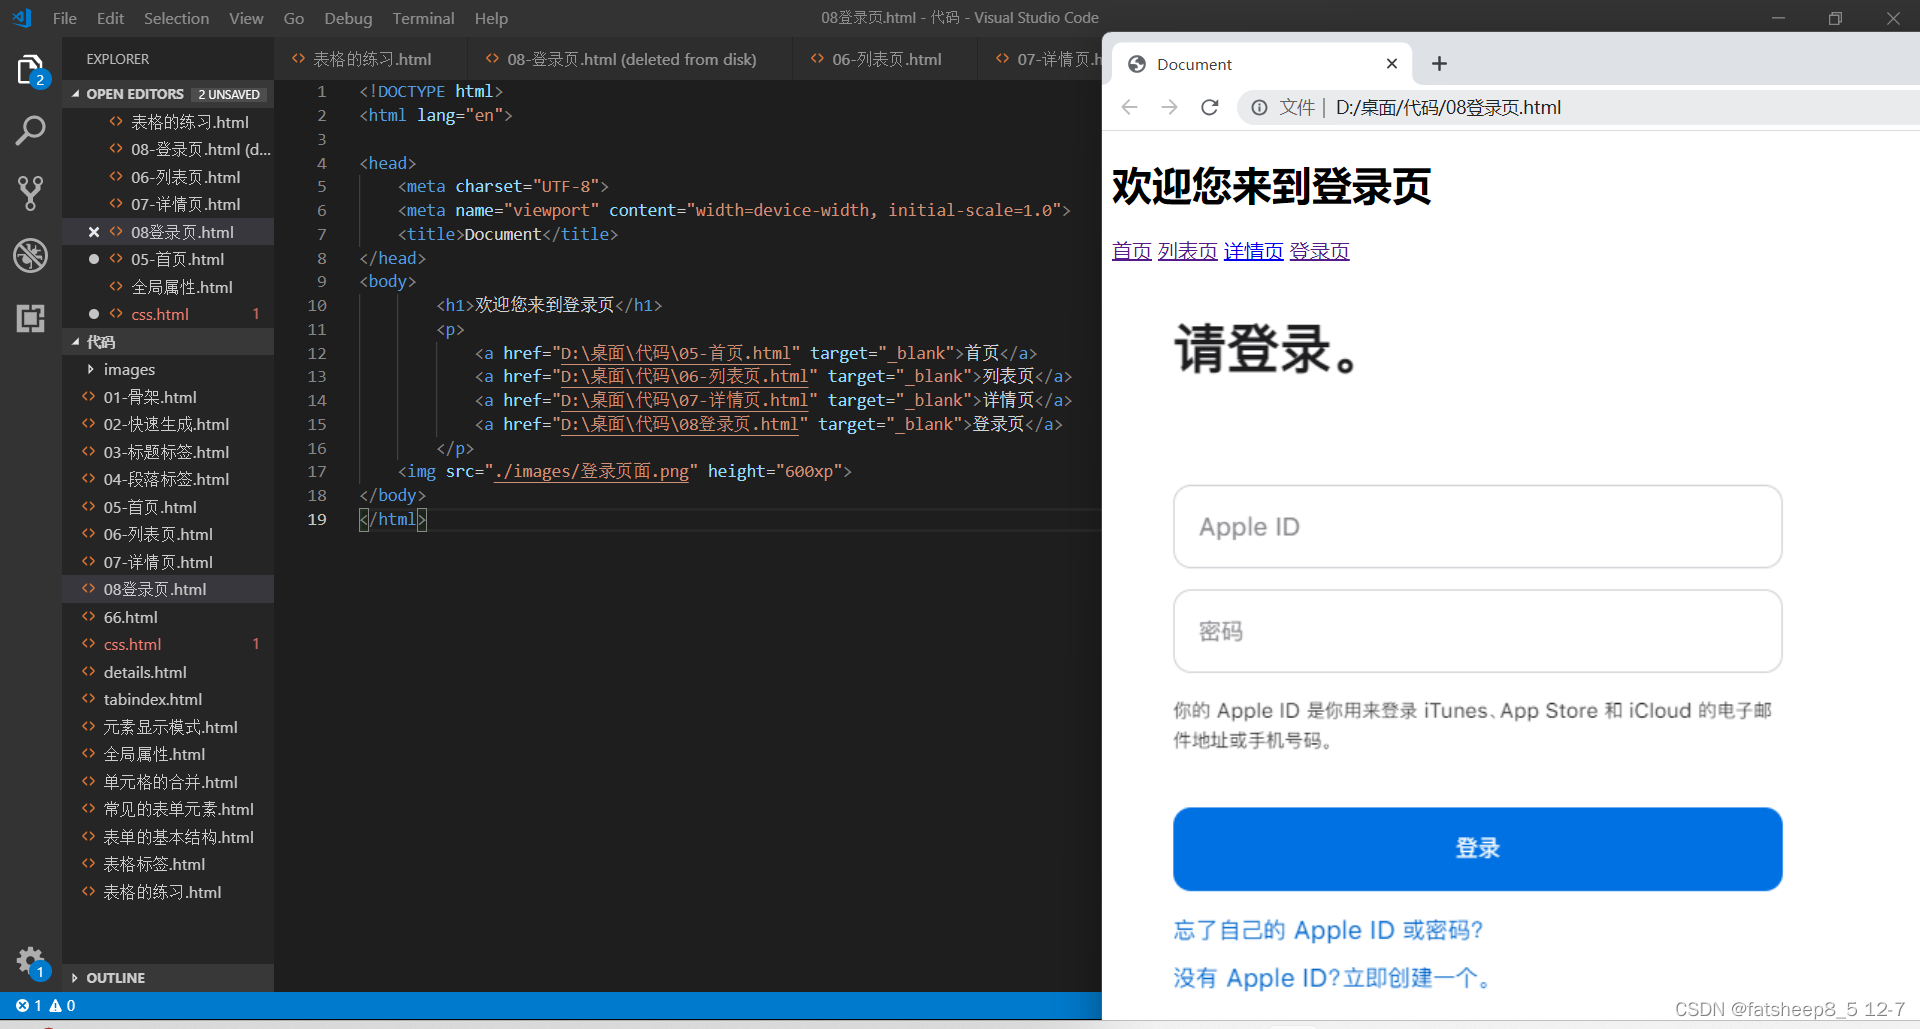The height and width of the screenshot is (1029, 1920).
Task: Click the browser forward arrow
Action: point(1169,107)
